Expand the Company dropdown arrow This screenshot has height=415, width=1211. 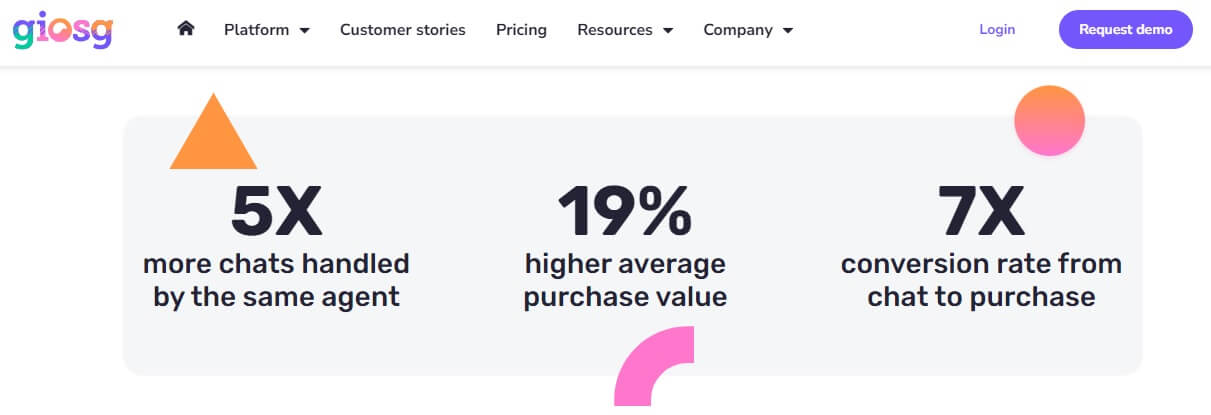tap(788, 31)
